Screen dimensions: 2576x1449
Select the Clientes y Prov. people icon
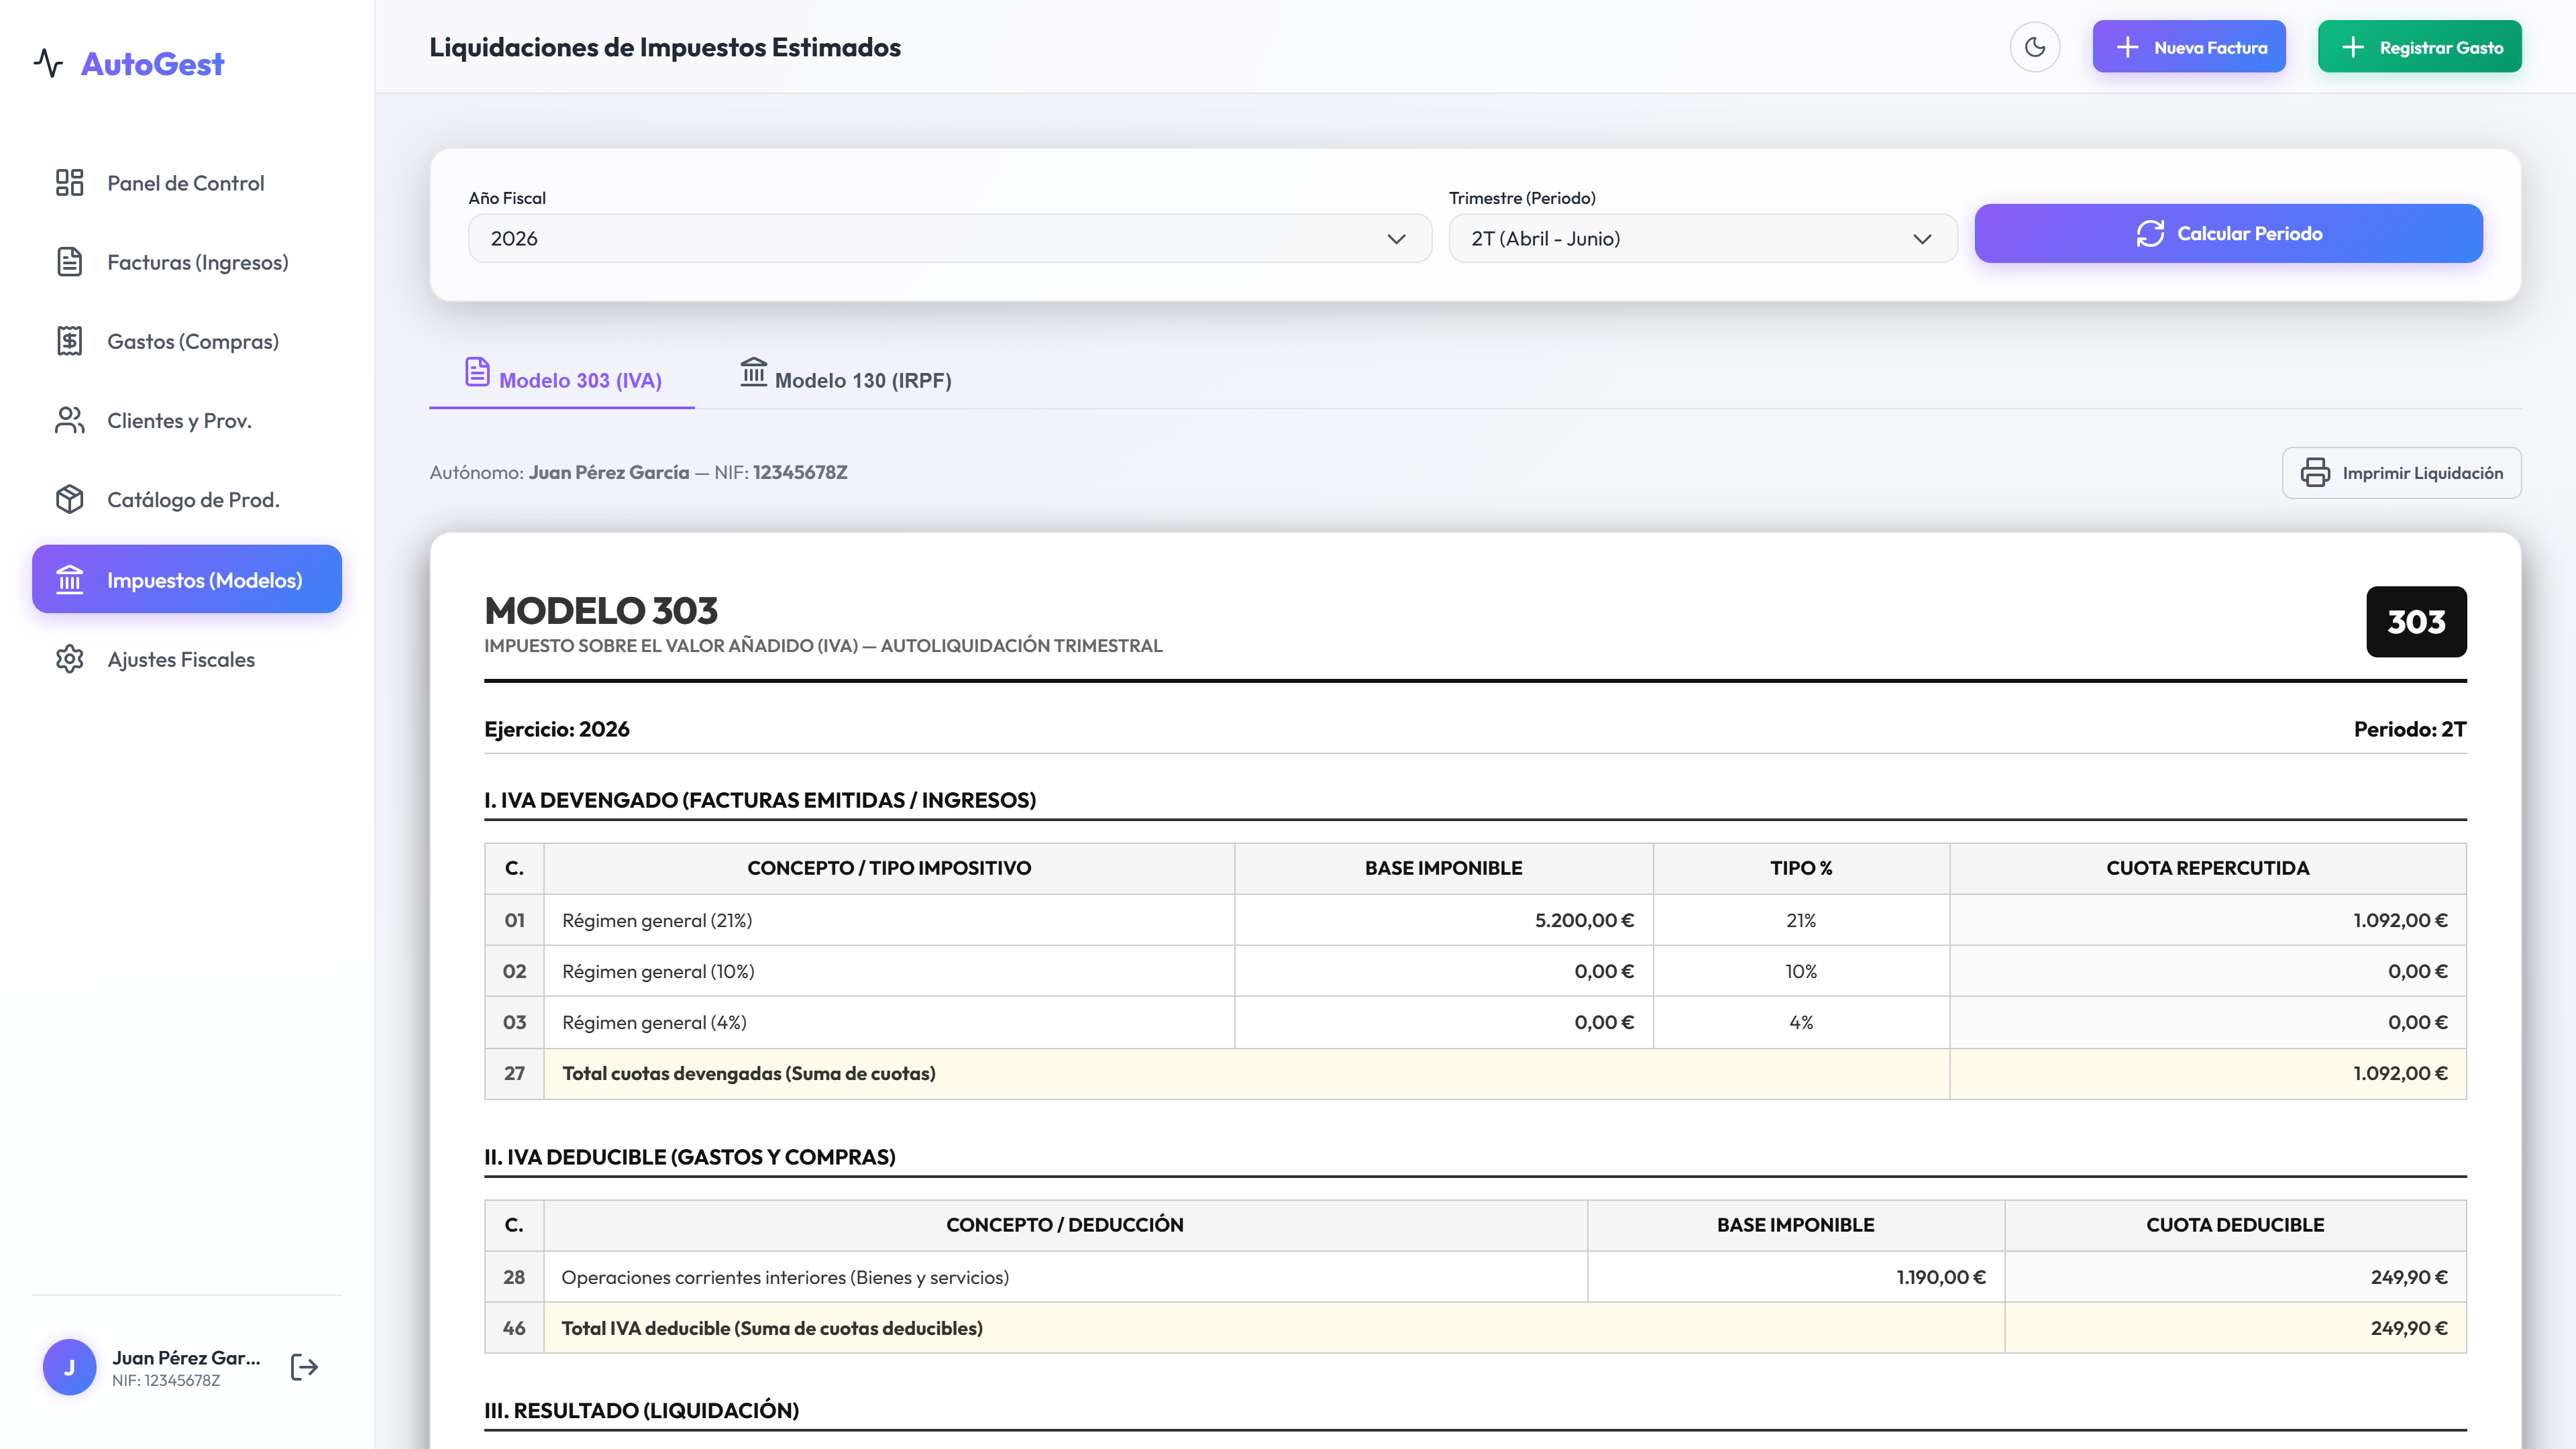[x=69, y=420]
